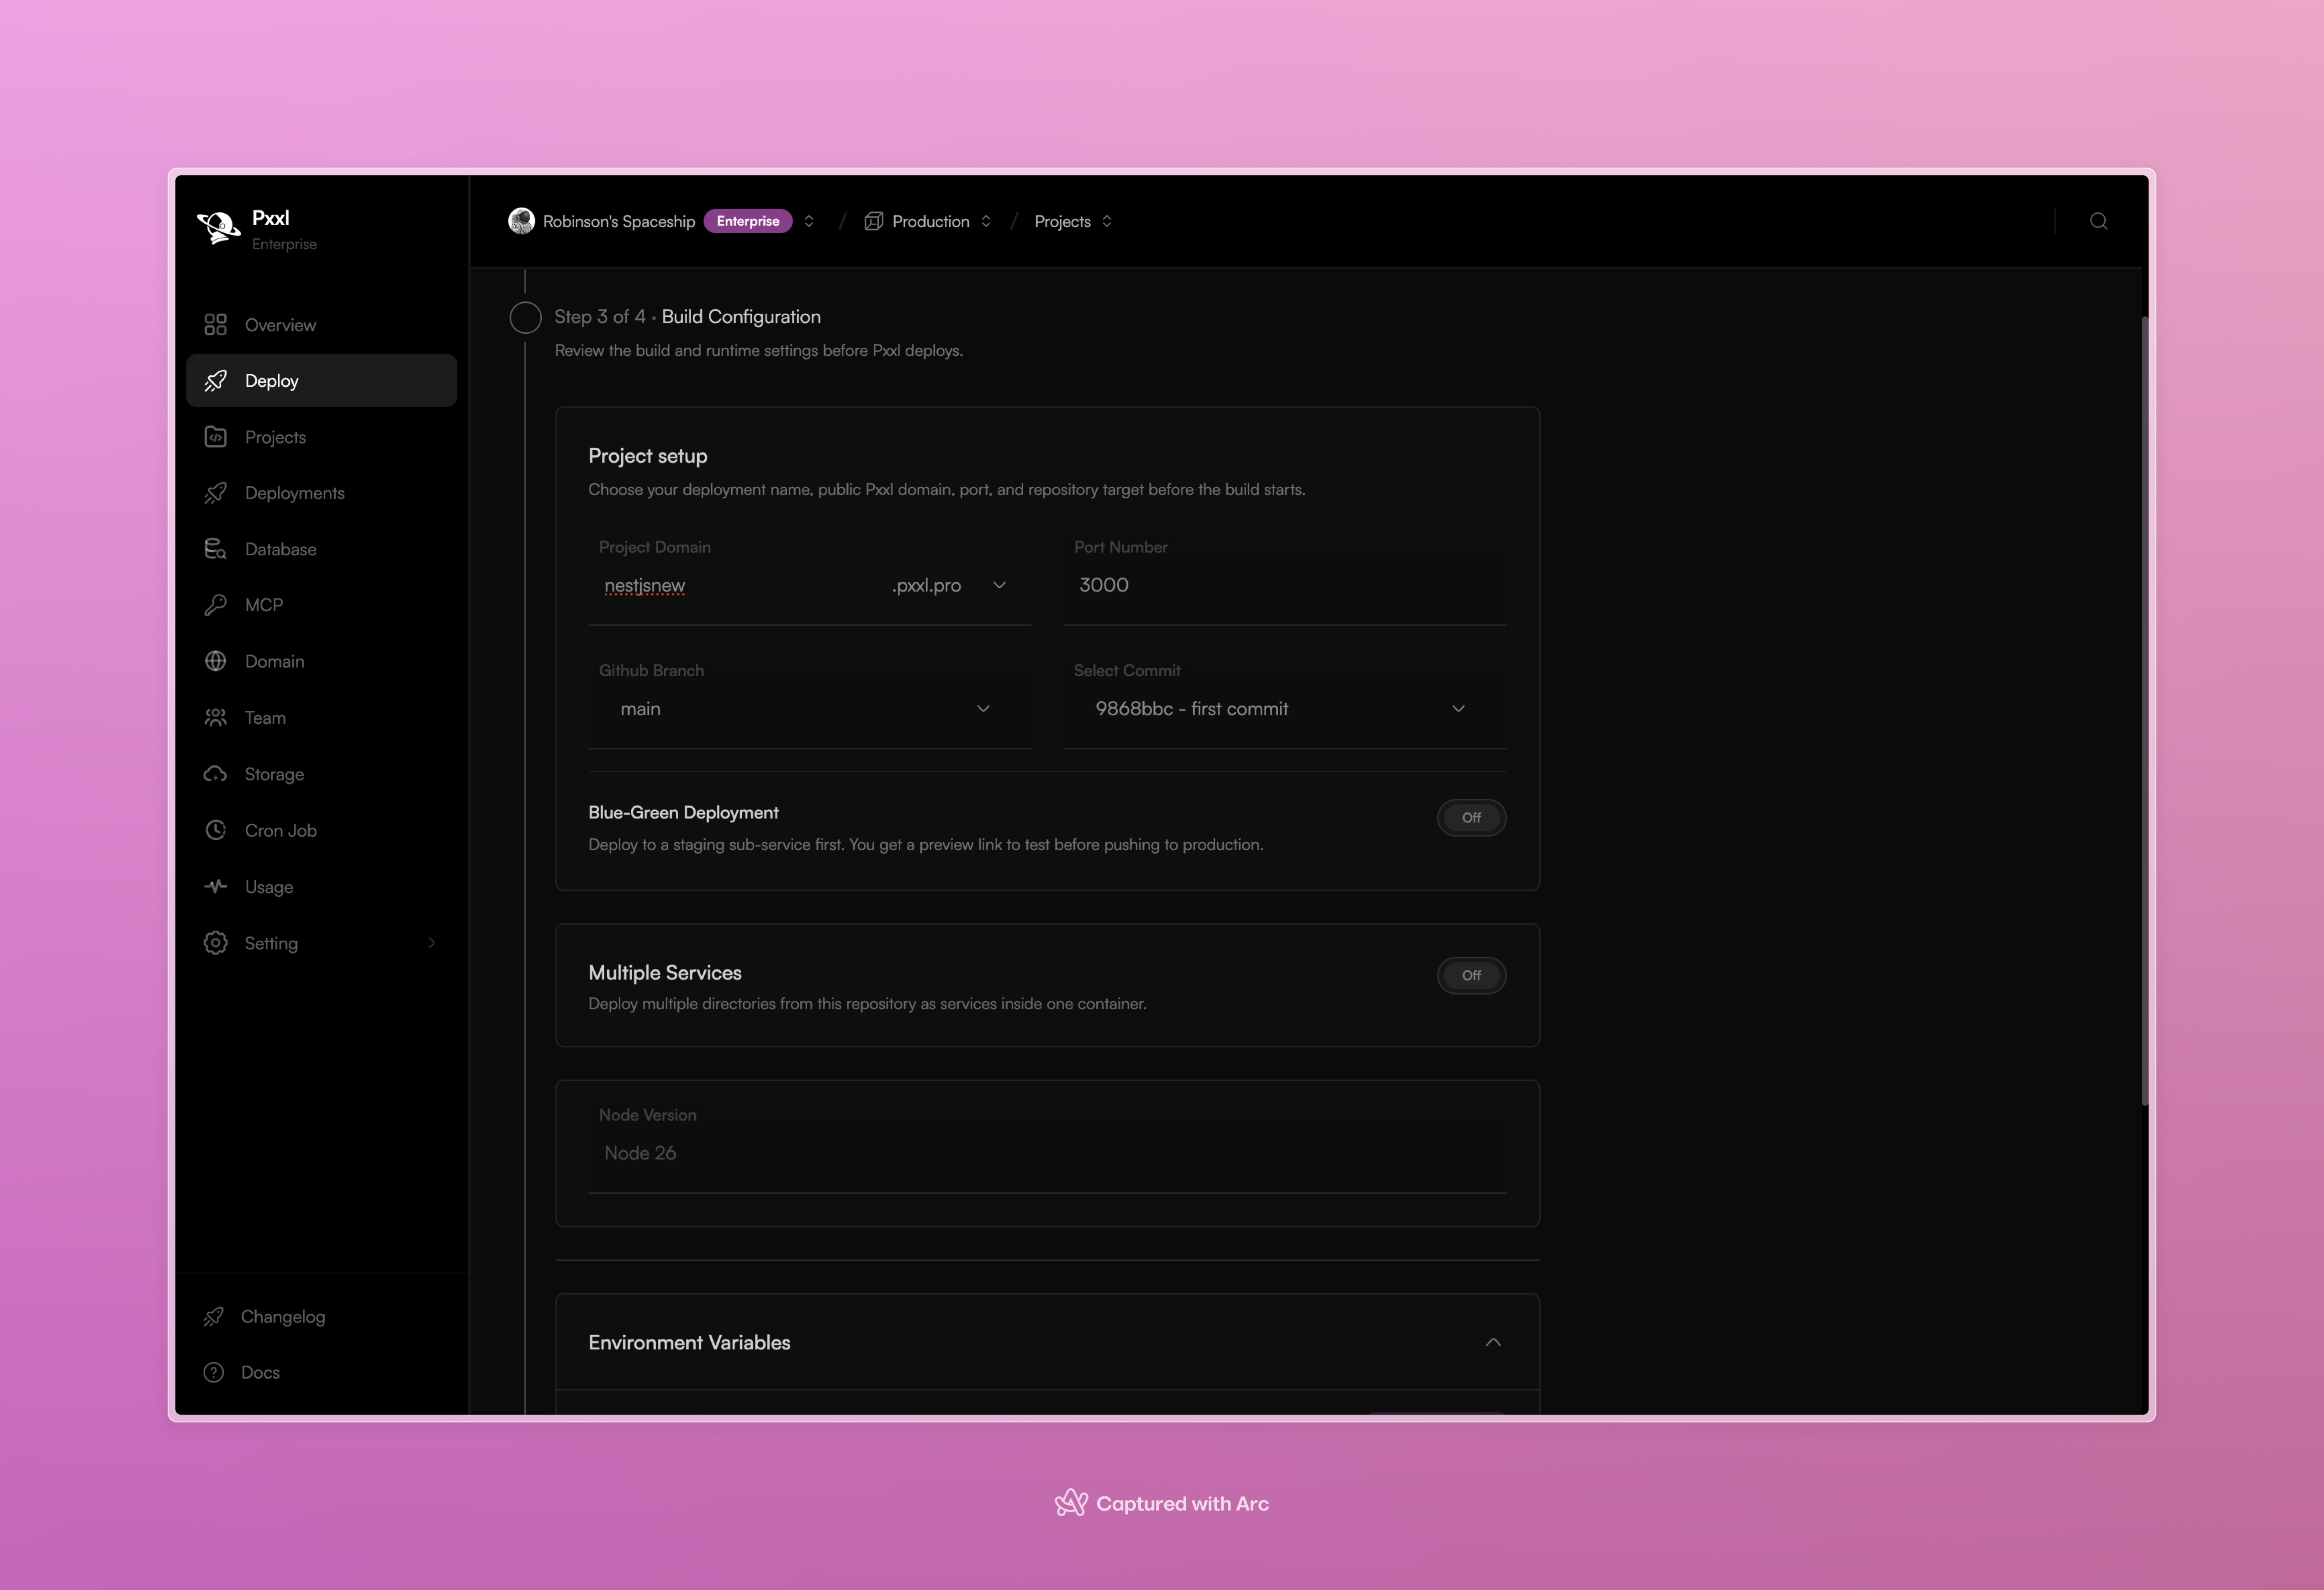Click the Usage pulse icon
Image resolution: width=2324 pixels, height=1590 pixels.
point(215,886)
